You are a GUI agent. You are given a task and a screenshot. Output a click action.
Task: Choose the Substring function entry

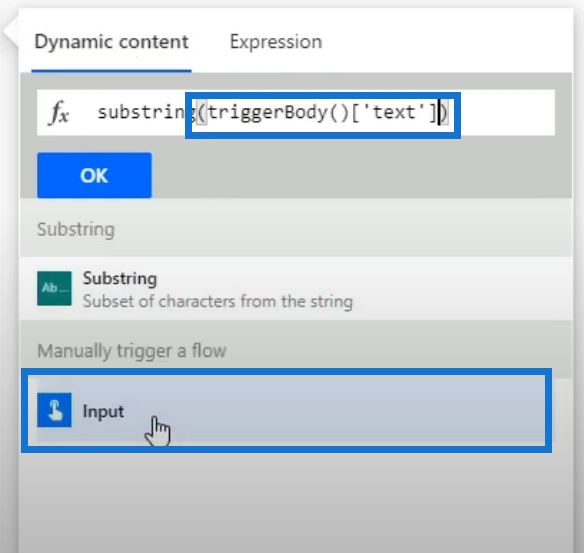coord(296,289)
